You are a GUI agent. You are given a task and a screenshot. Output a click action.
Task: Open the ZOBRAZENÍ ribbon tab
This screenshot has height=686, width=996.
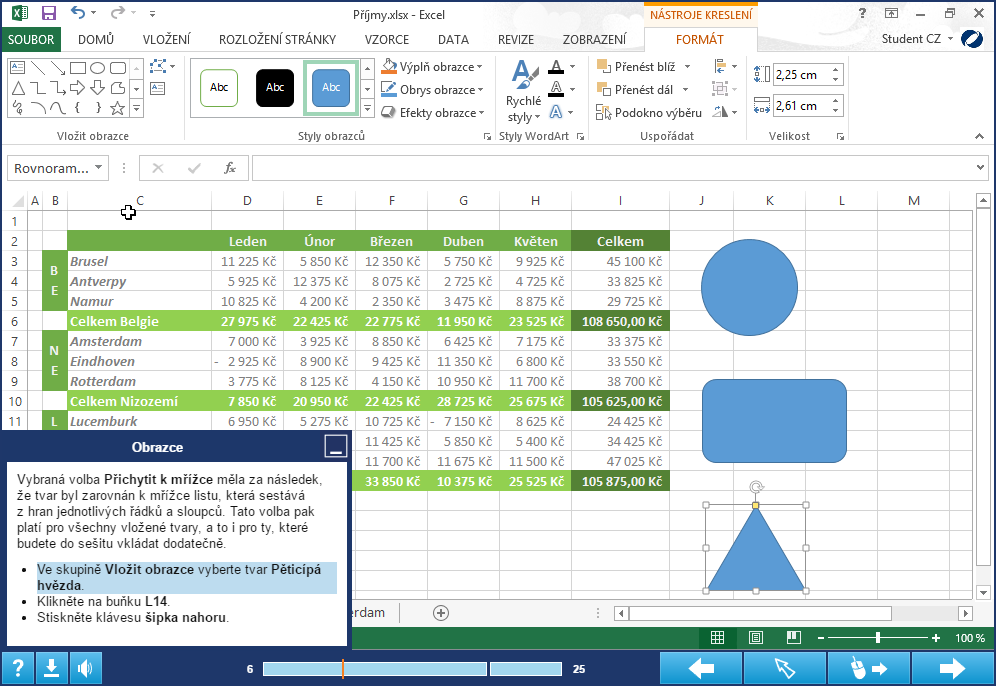(x=595, y=39)
